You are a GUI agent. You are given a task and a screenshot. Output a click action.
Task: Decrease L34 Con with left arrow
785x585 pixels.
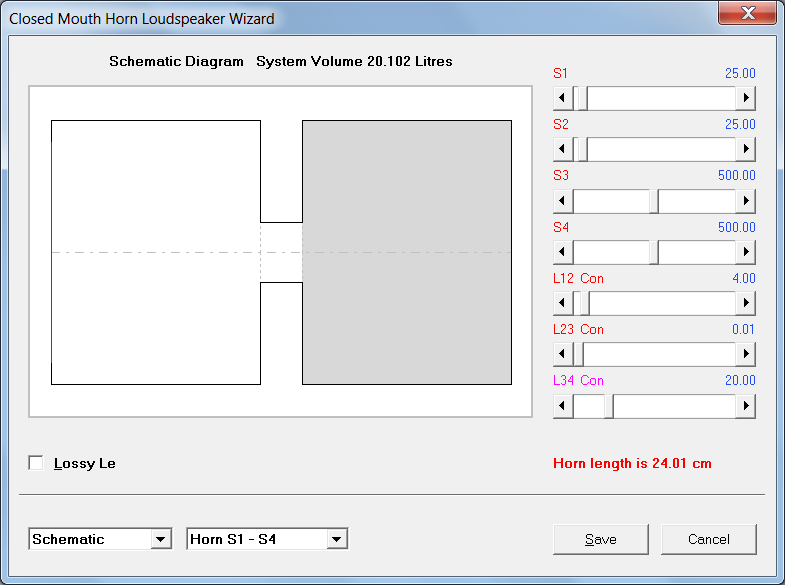(563, 406)
